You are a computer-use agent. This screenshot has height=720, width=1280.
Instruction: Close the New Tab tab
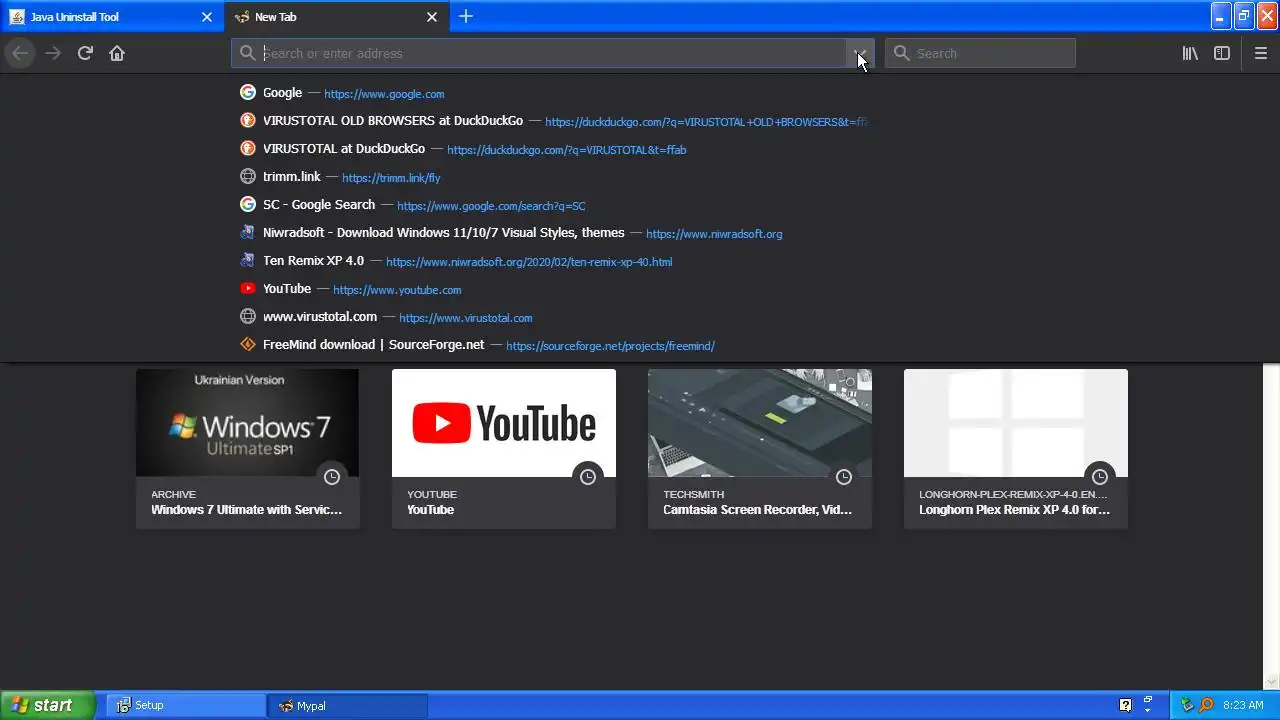coord(432,17)
